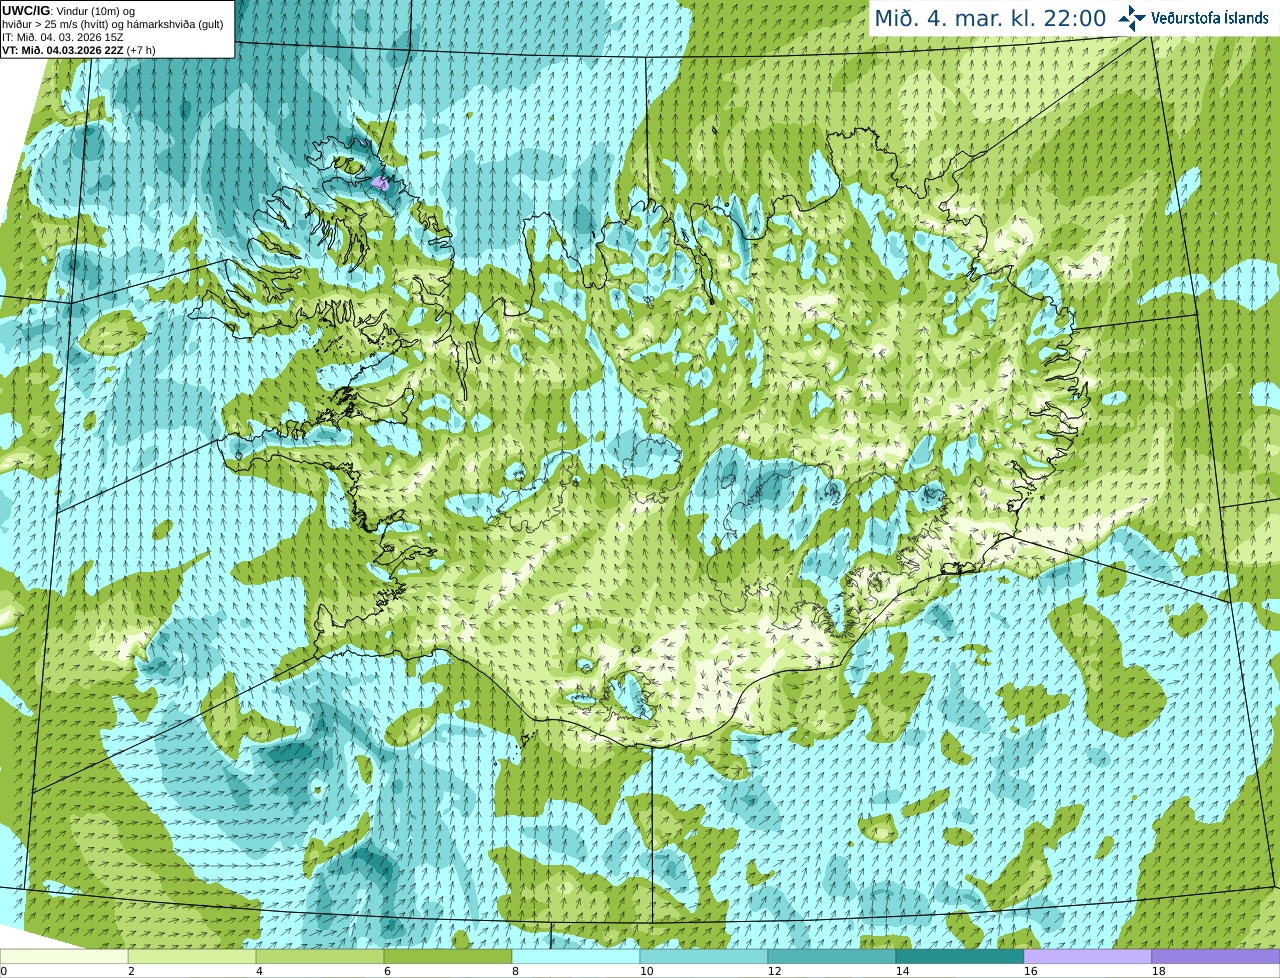
Task: Pick the lavender 16–18 m/s swatch
Action: [x=1088, y=956]
